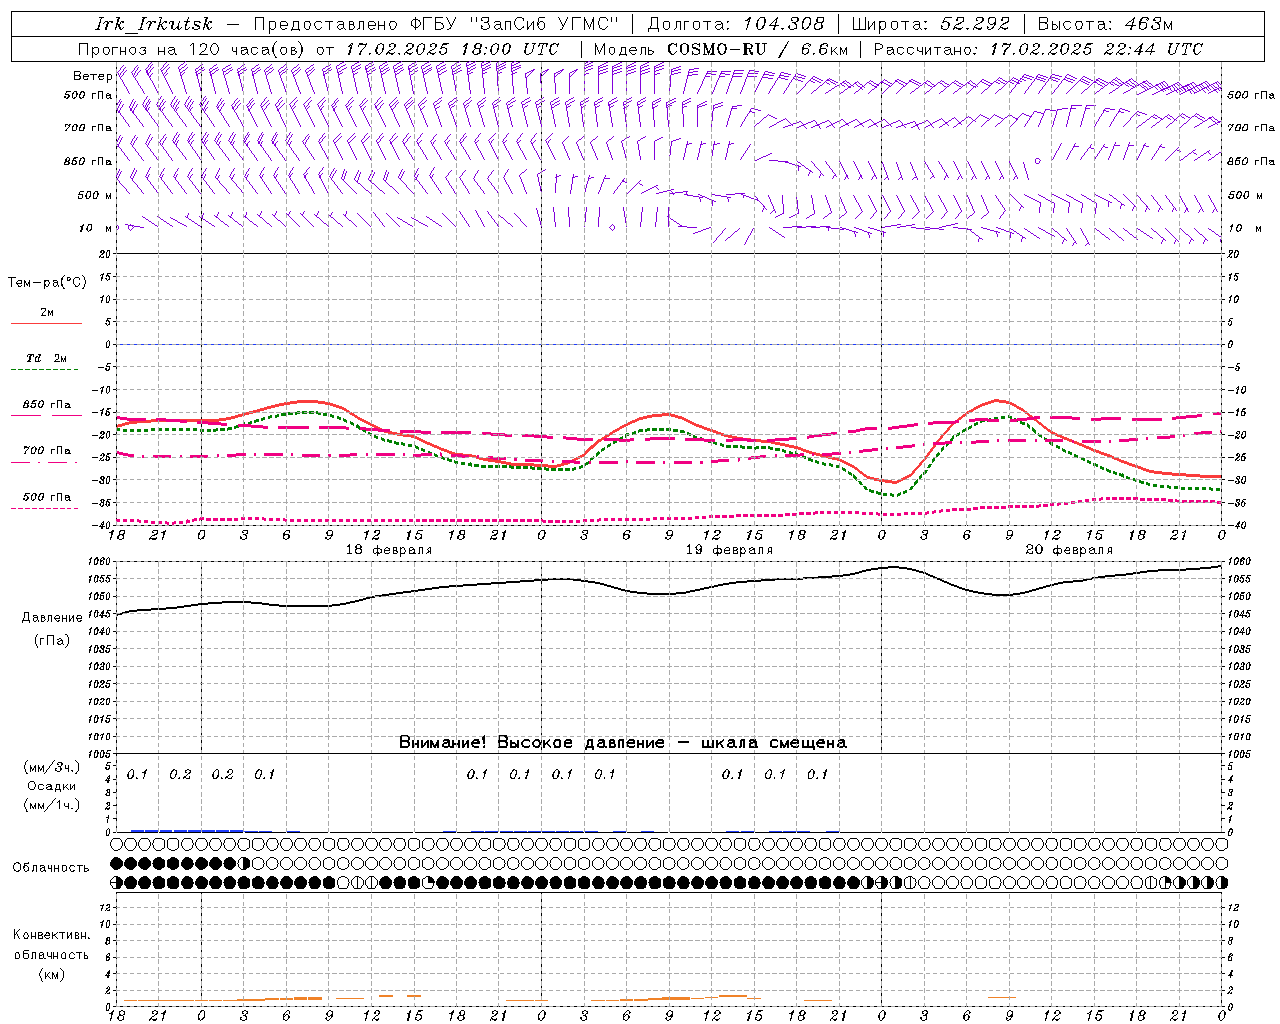Click the '18 февраля' date label

click(x=389, y=550)
